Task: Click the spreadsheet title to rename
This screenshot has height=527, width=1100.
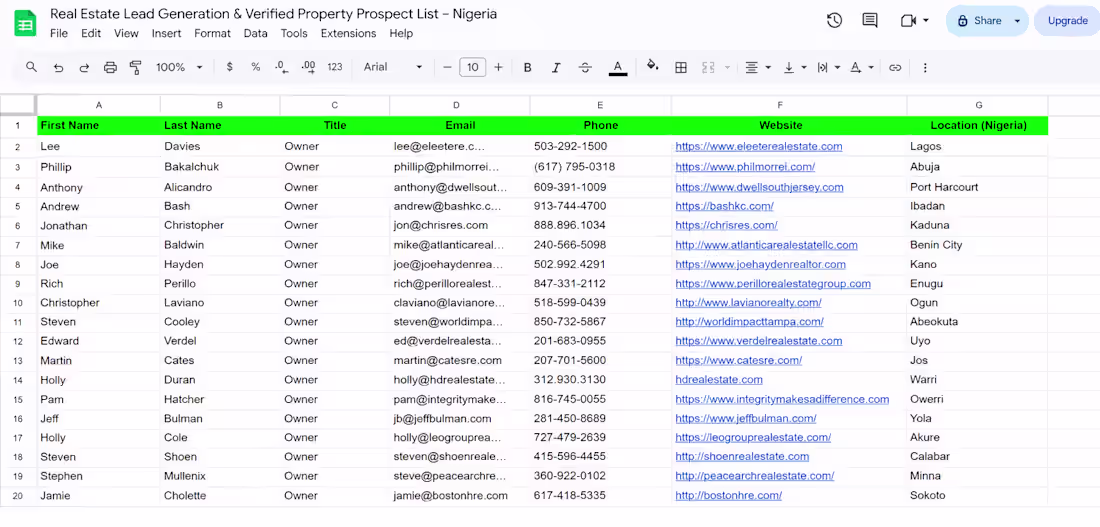Action: tap(274, 14)
